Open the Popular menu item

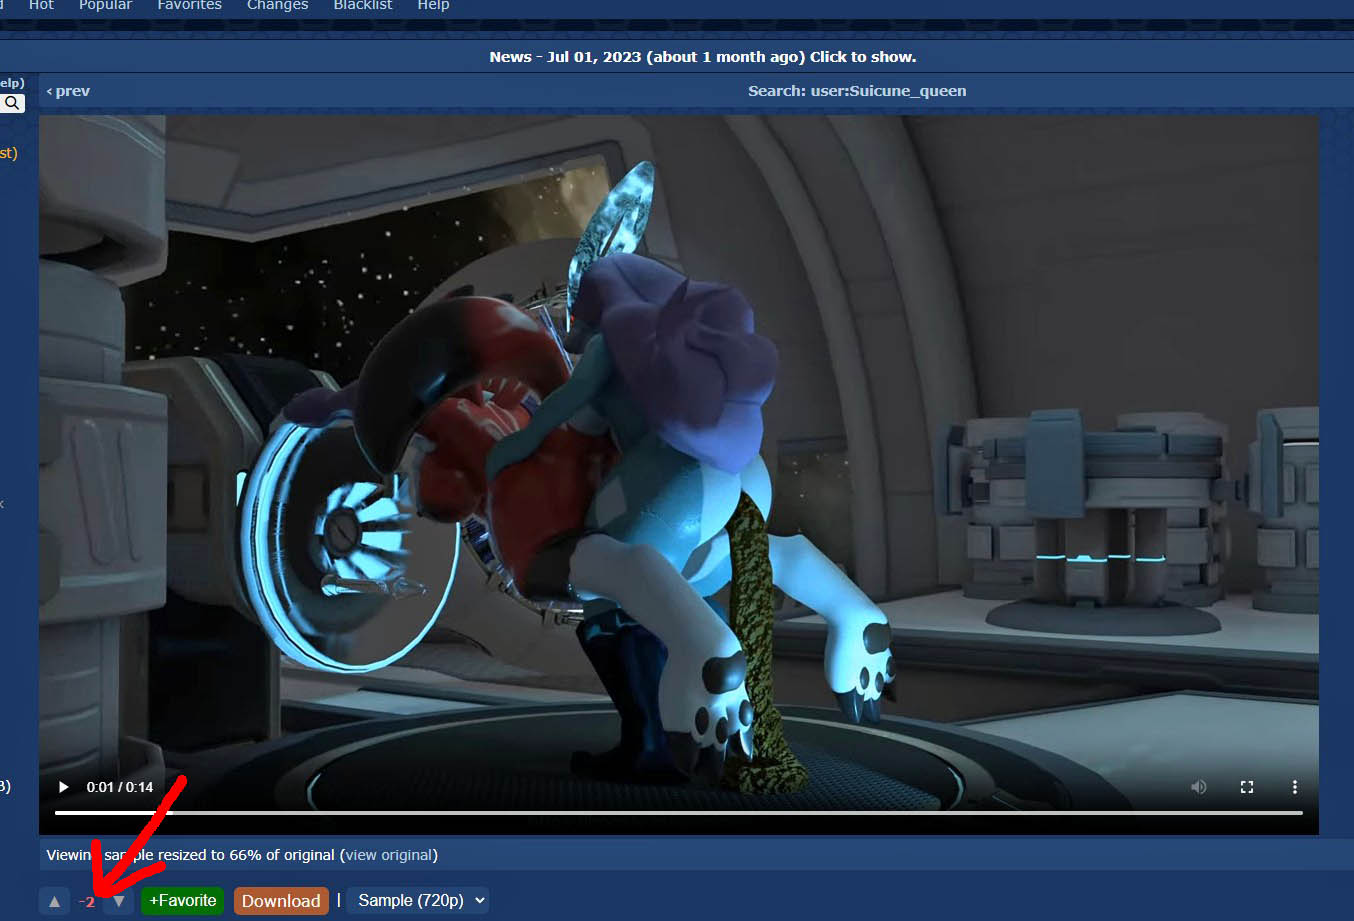tap(105, 5)
